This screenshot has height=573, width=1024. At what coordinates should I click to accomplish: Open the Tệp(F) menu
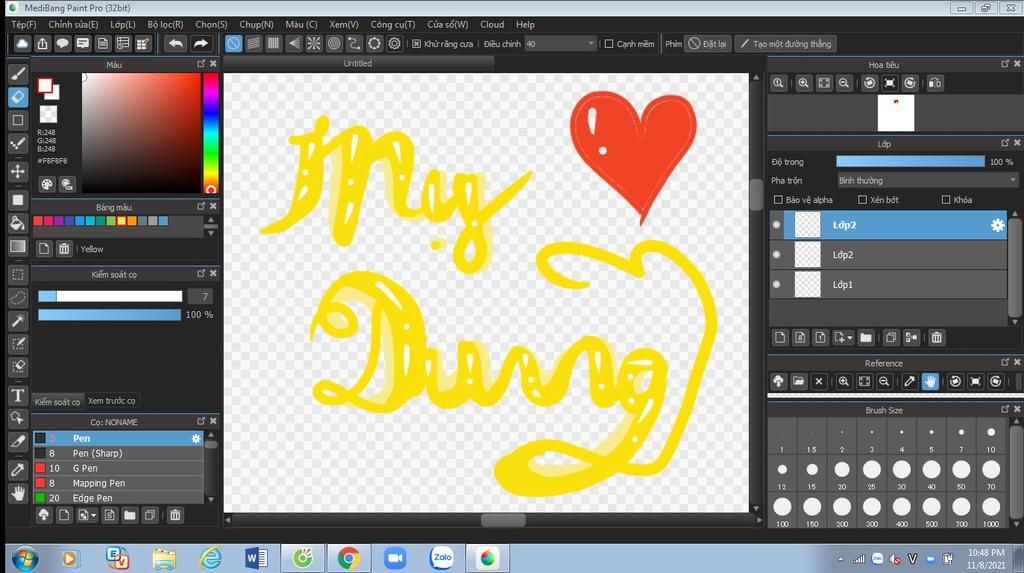(24, 24)
